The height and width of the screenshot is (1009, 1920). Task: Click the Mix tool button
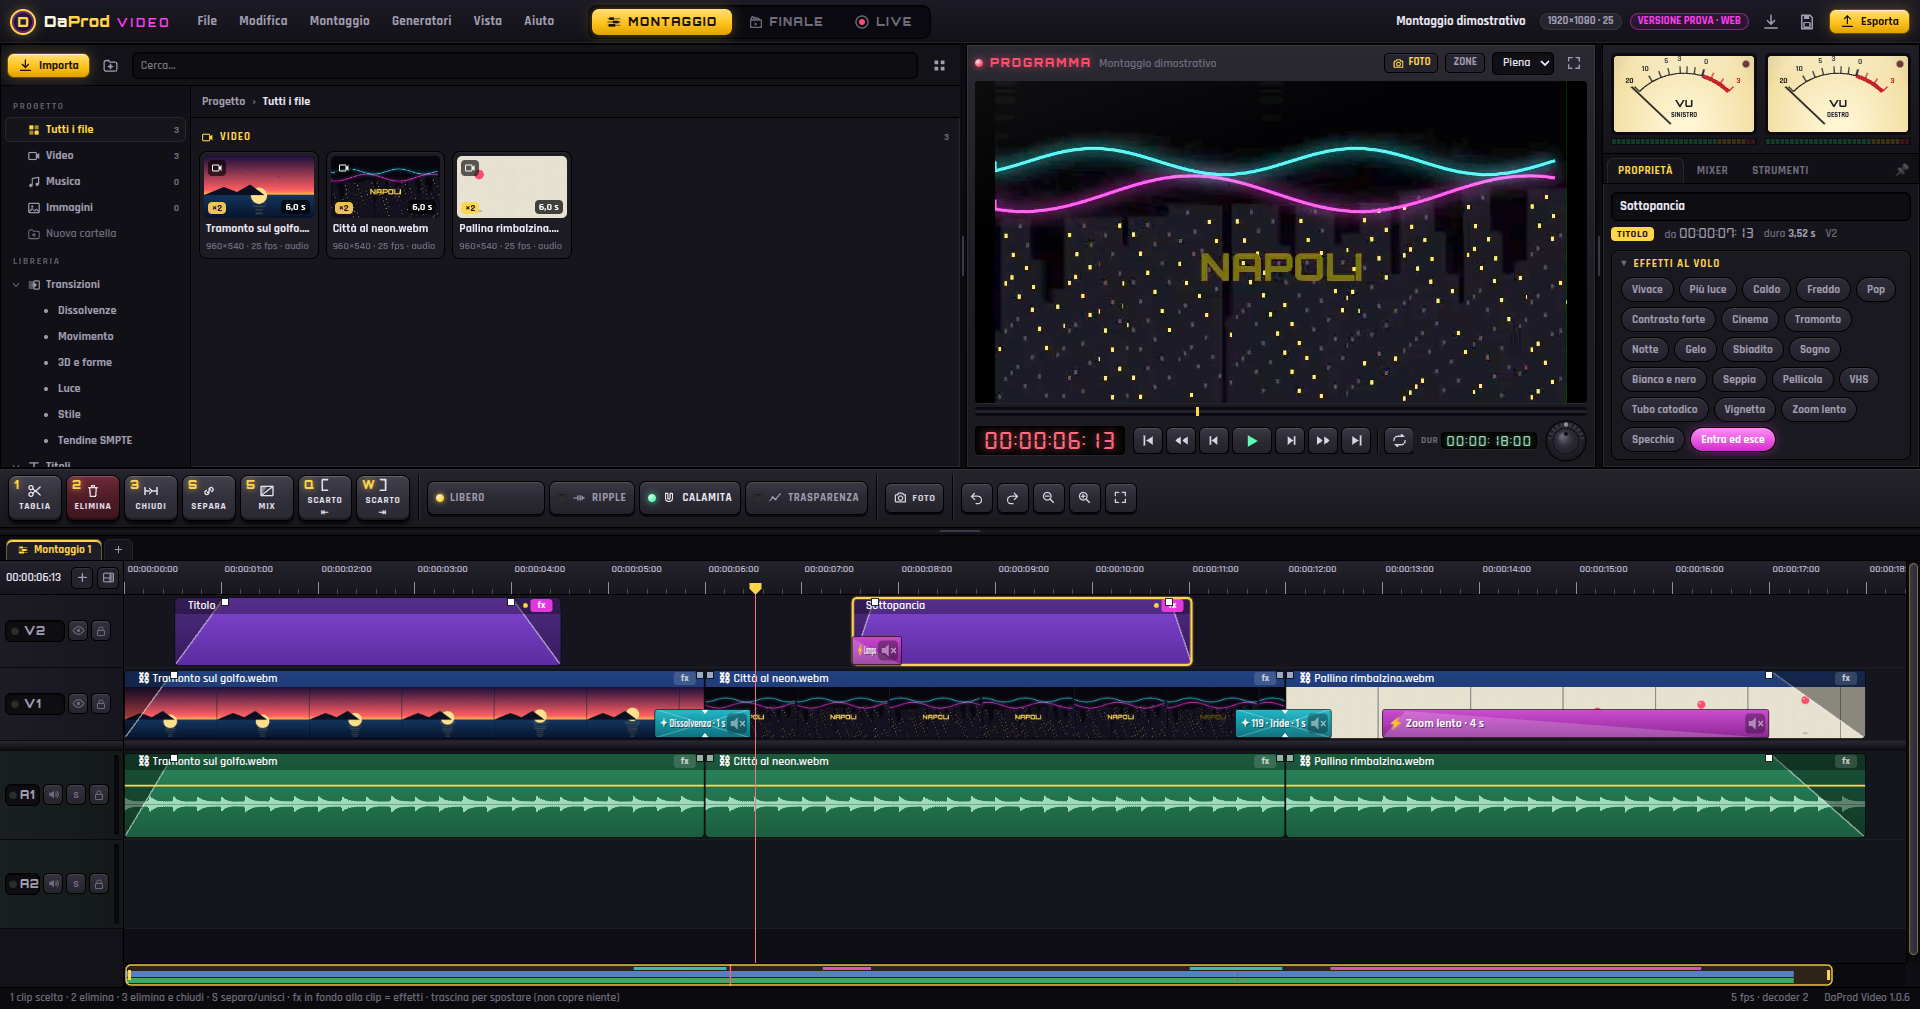tap(267, 497)
